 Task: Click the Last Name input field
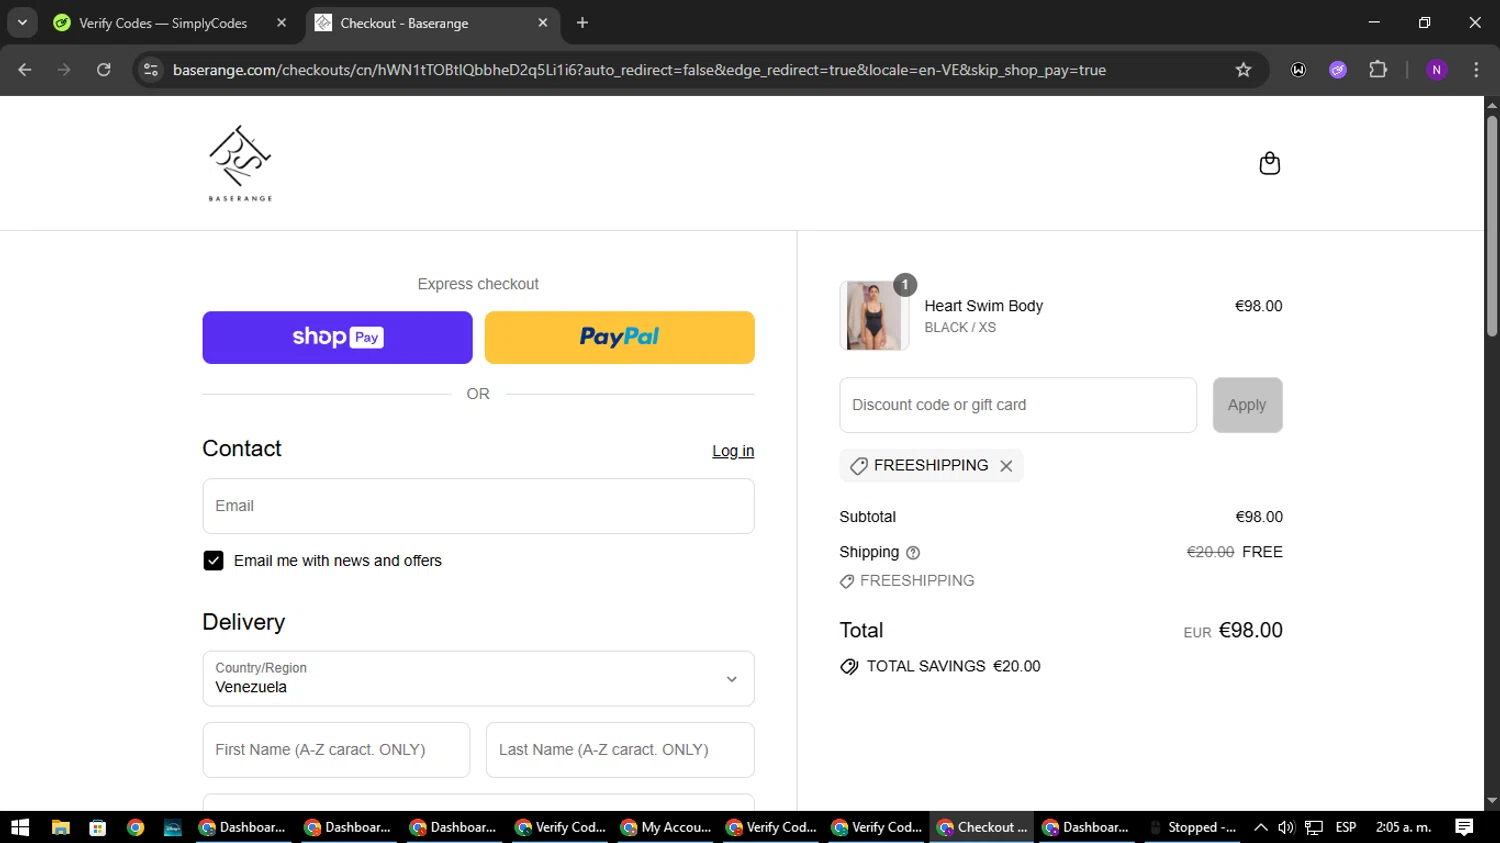tap(620, 750)
